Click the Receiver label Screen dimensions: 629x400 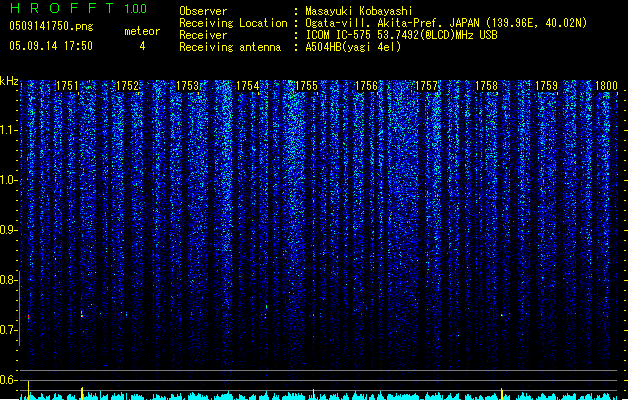pyautogui.click(x=203, y=35)
